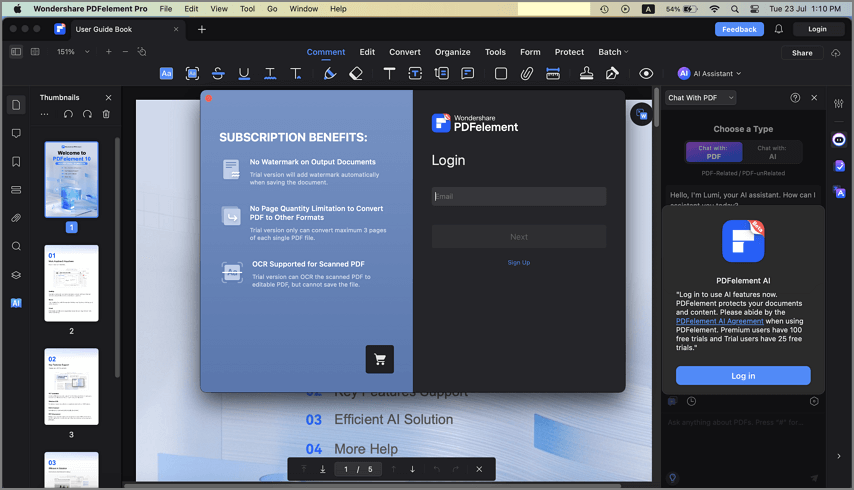Viewport: 854px width, 490px height.
Task: Choose the Underline tool
Action: coord(244,74)
